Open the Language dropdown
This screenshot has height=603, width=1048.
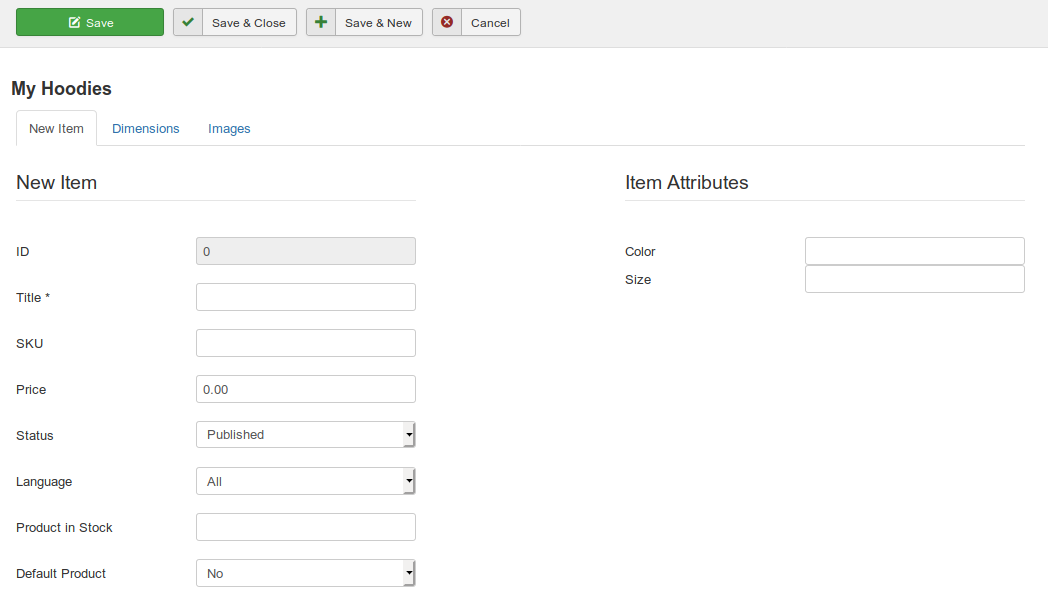click(305, 481)
